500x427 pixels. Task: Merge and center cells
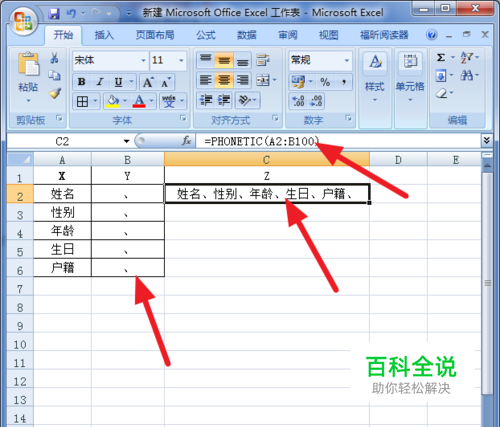[263, 80]
